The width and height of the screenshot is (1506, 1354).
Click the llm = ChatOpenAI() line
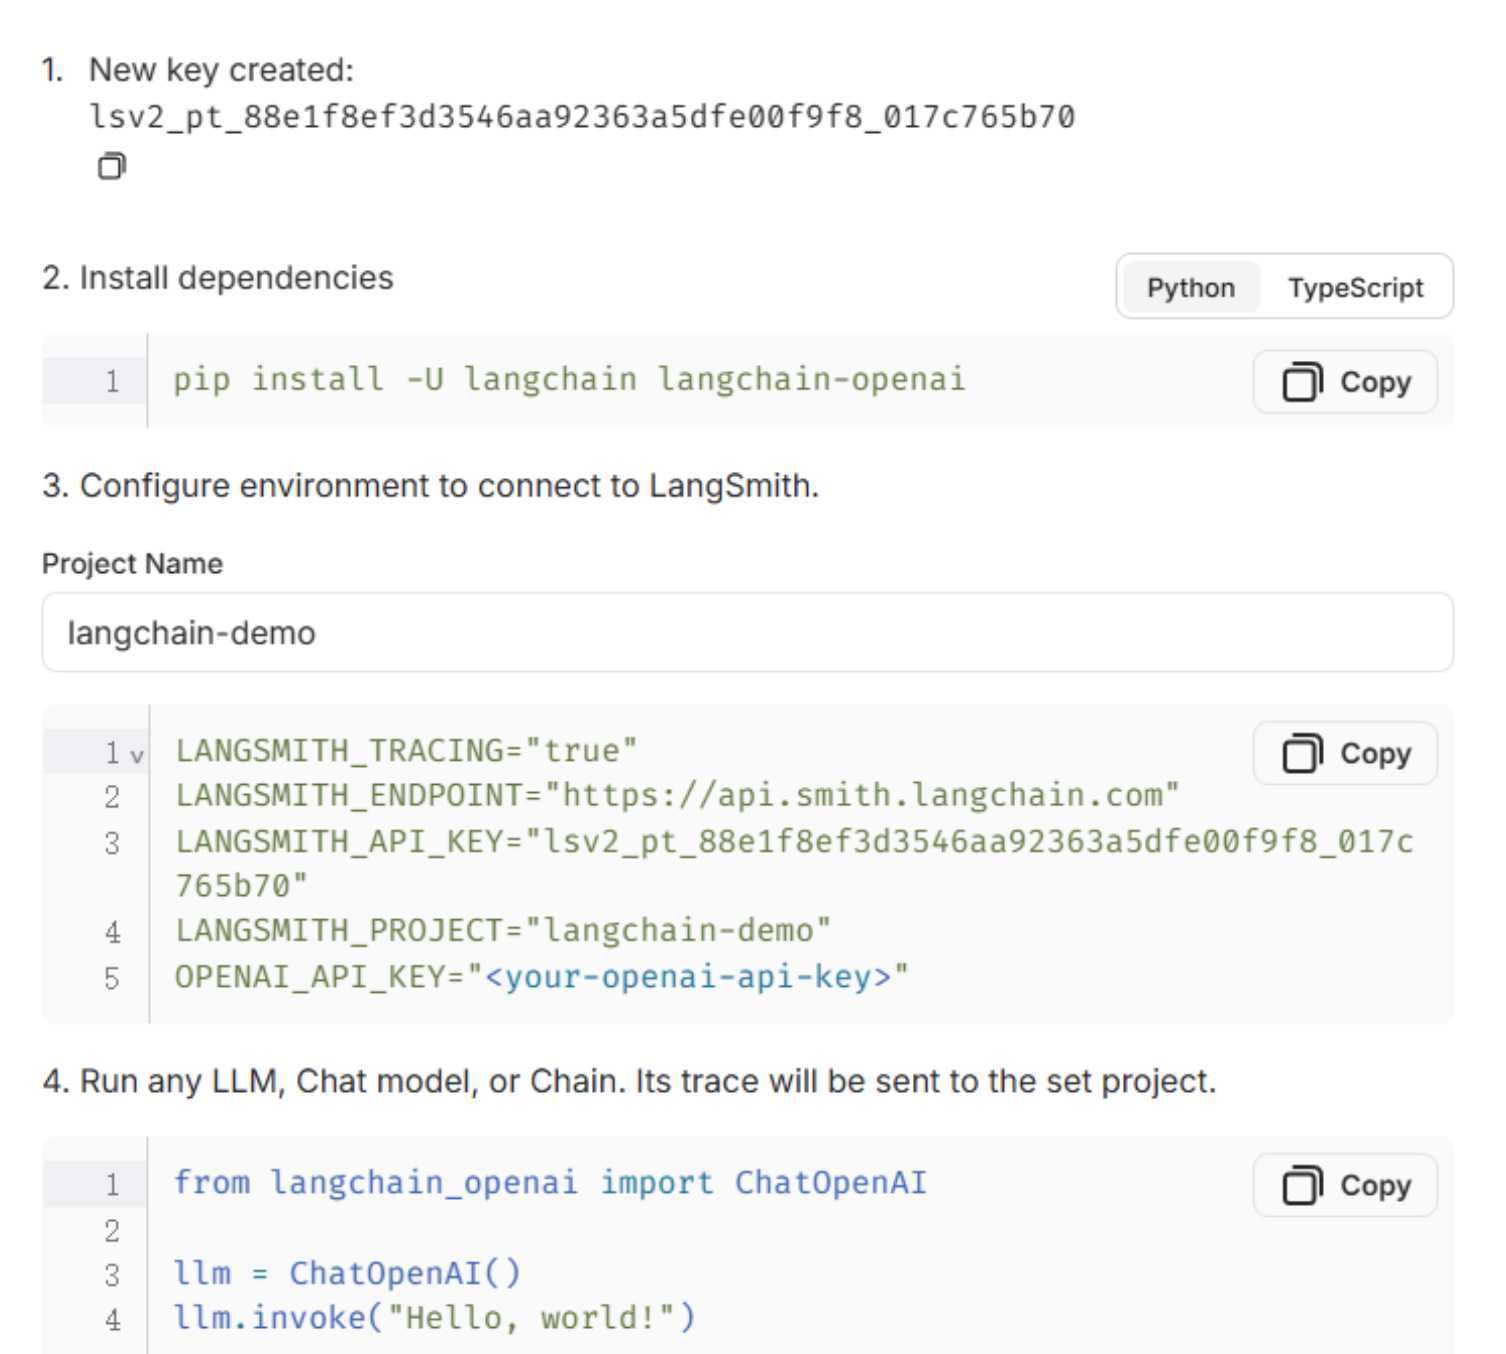click(x=347, y=1273)
